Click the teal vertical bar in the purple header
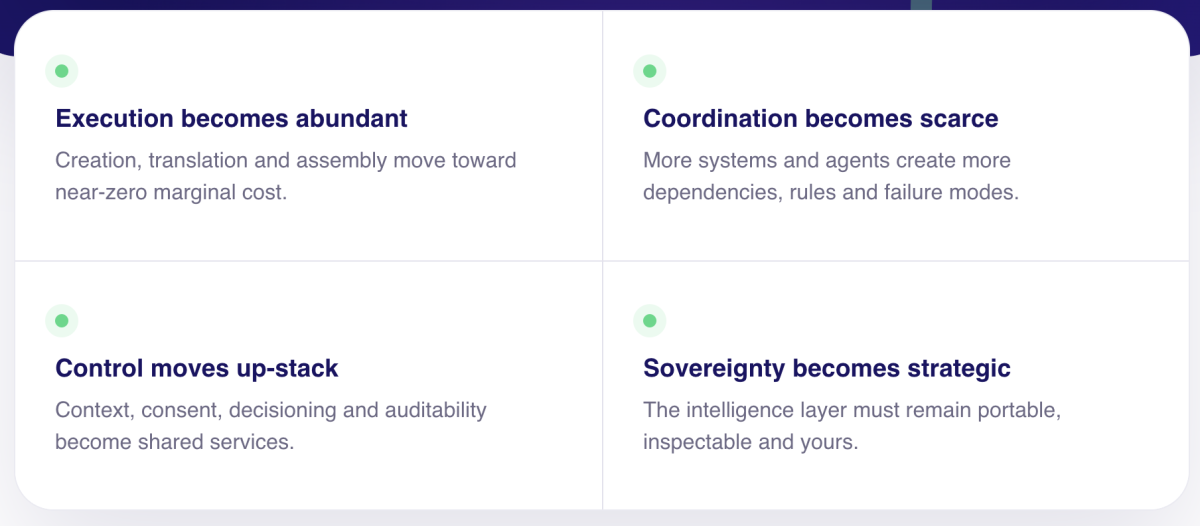Viewport: 1200px width, 526px height. pos(921,5)
